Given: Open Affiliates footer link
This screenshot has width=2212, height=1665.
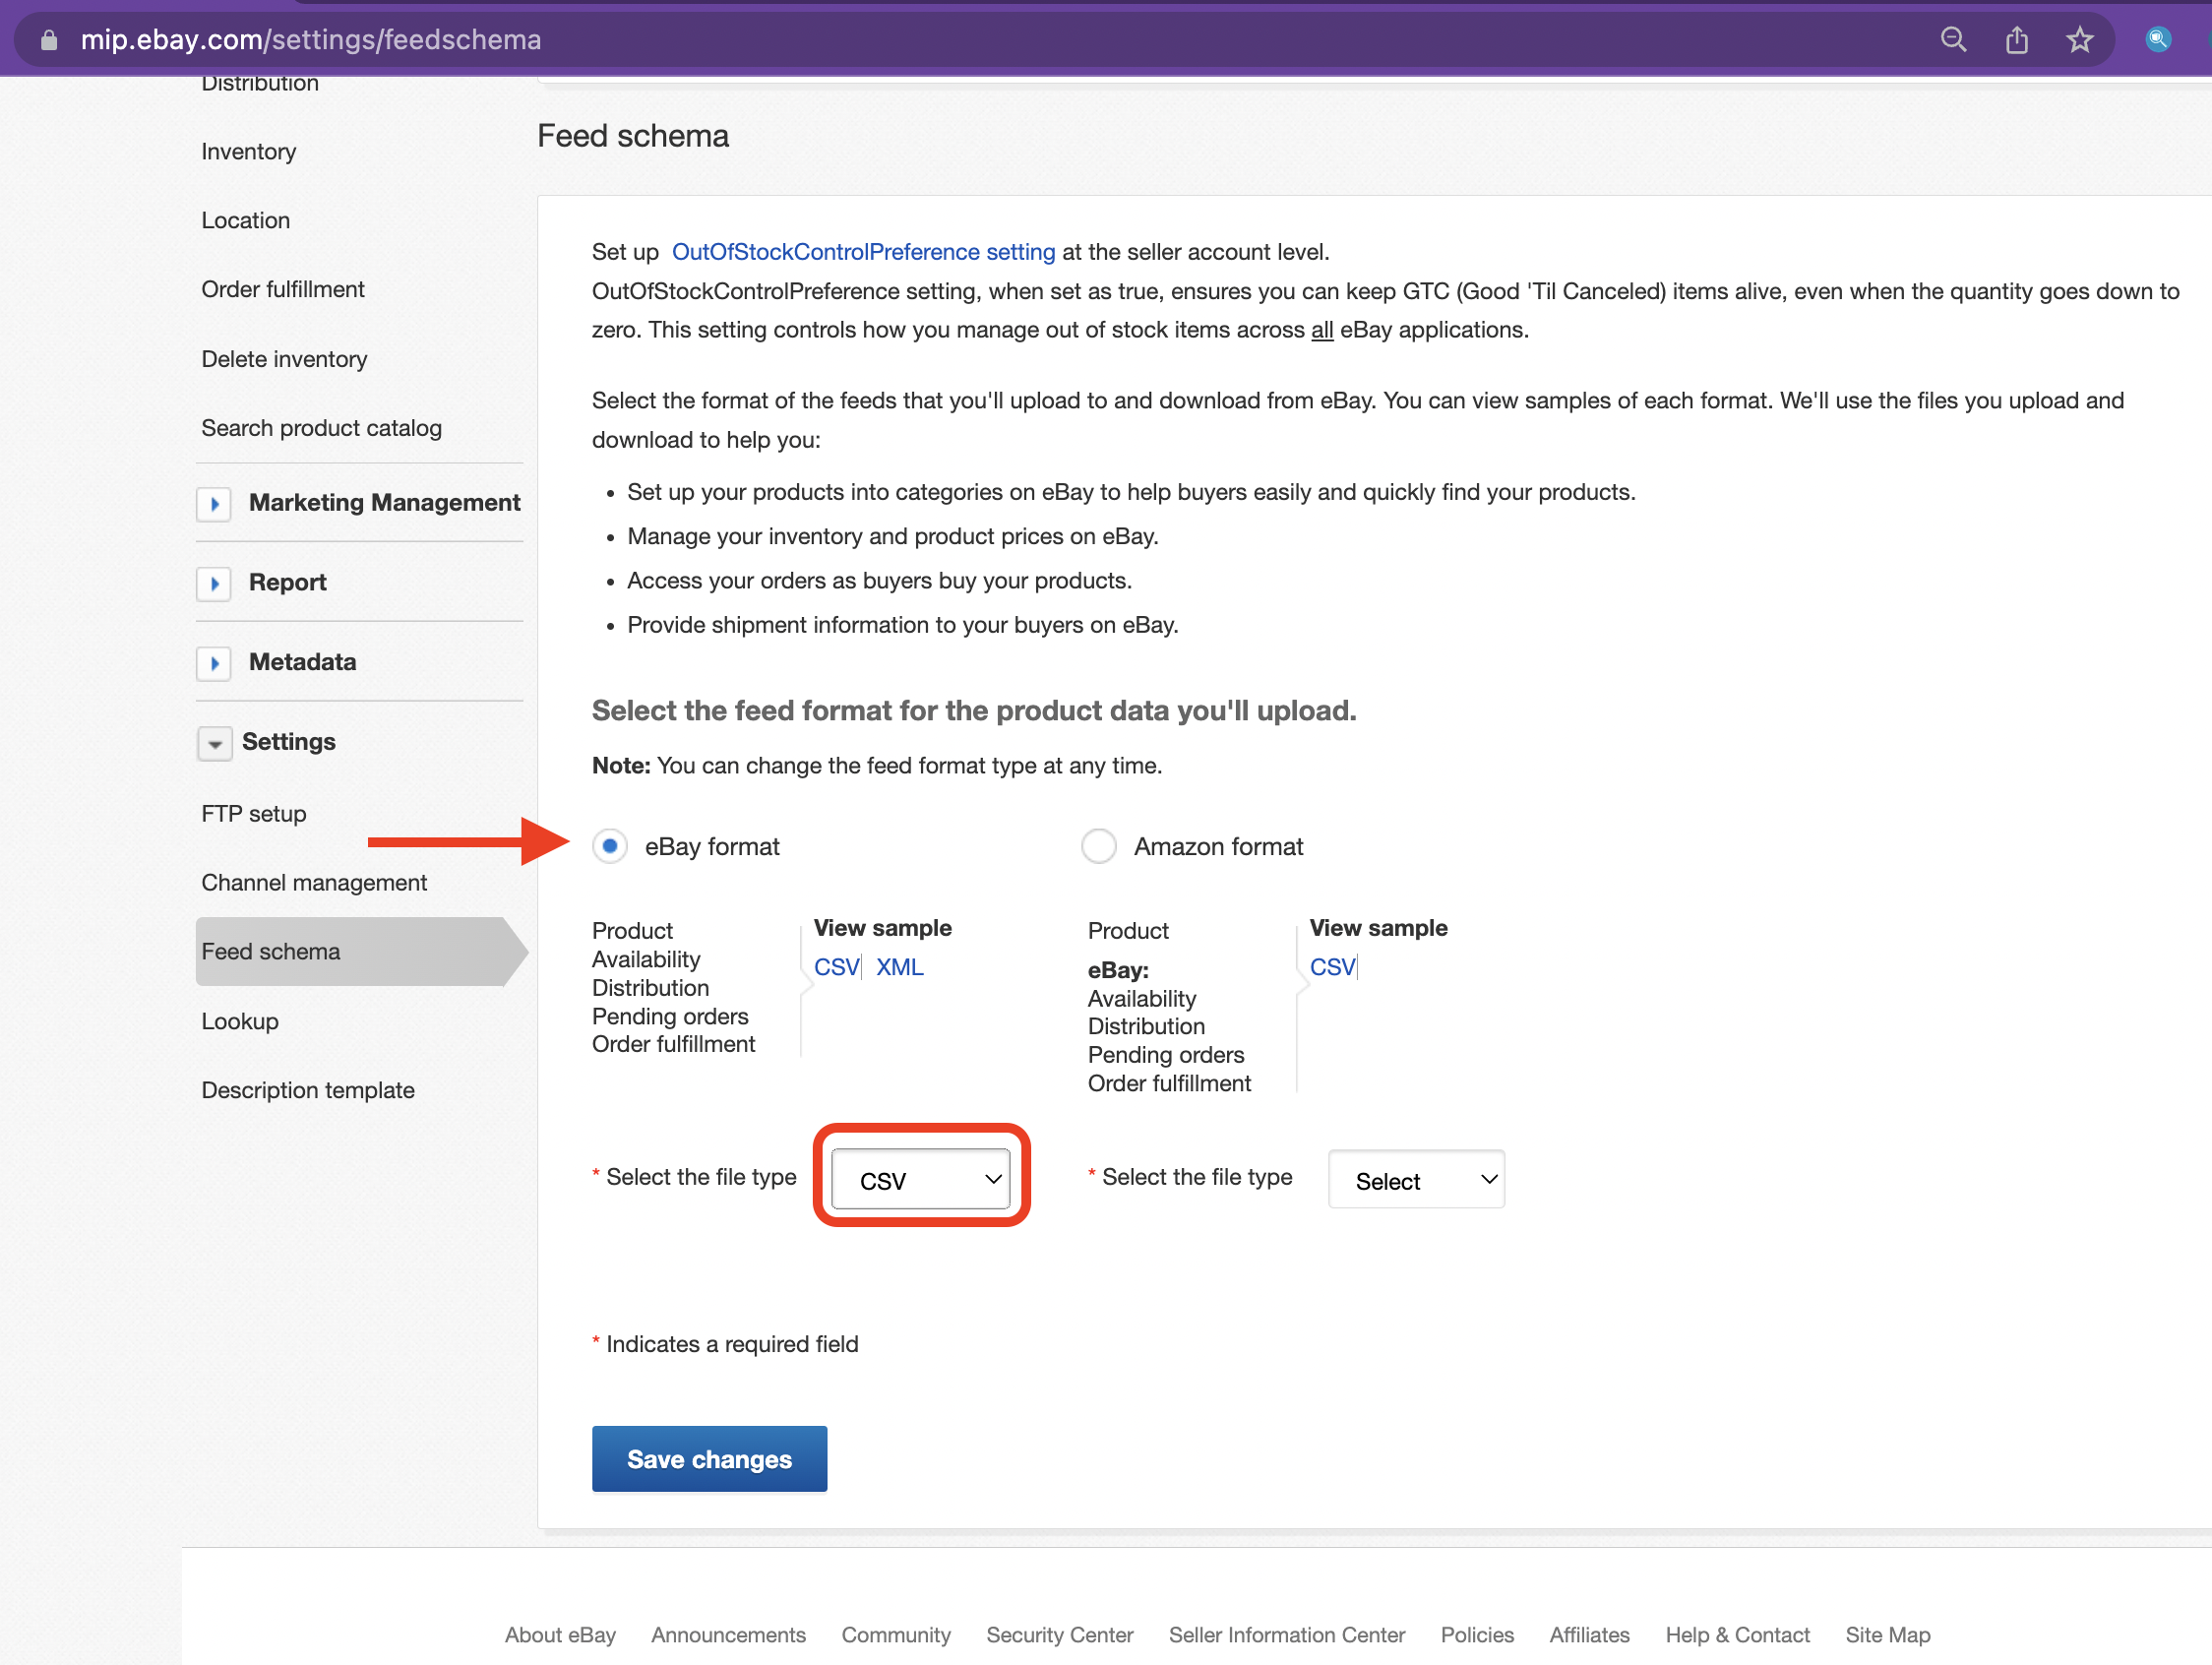Looking at the screenshot, I should point(1589,1635).
